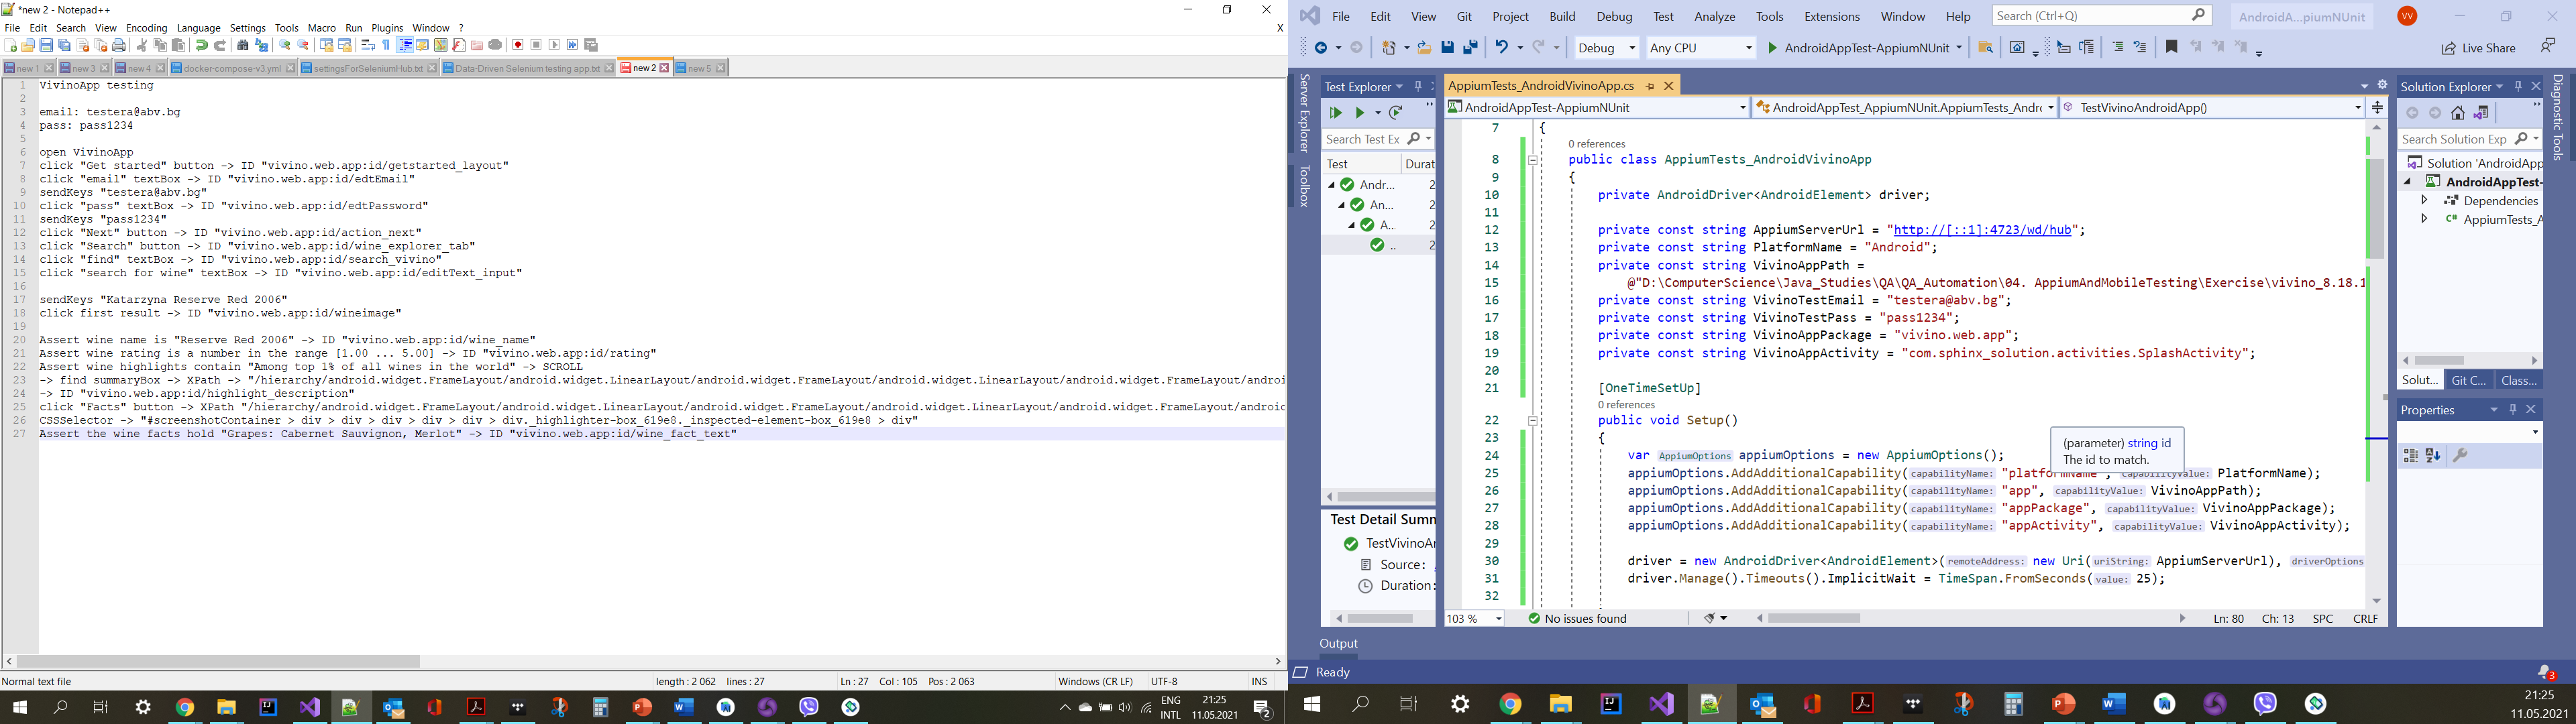Click the Print icon in Notepad++ toolbar
The width and height of the screenshot is (2576, 724).
pyautogui.click(x=119, y=45)
